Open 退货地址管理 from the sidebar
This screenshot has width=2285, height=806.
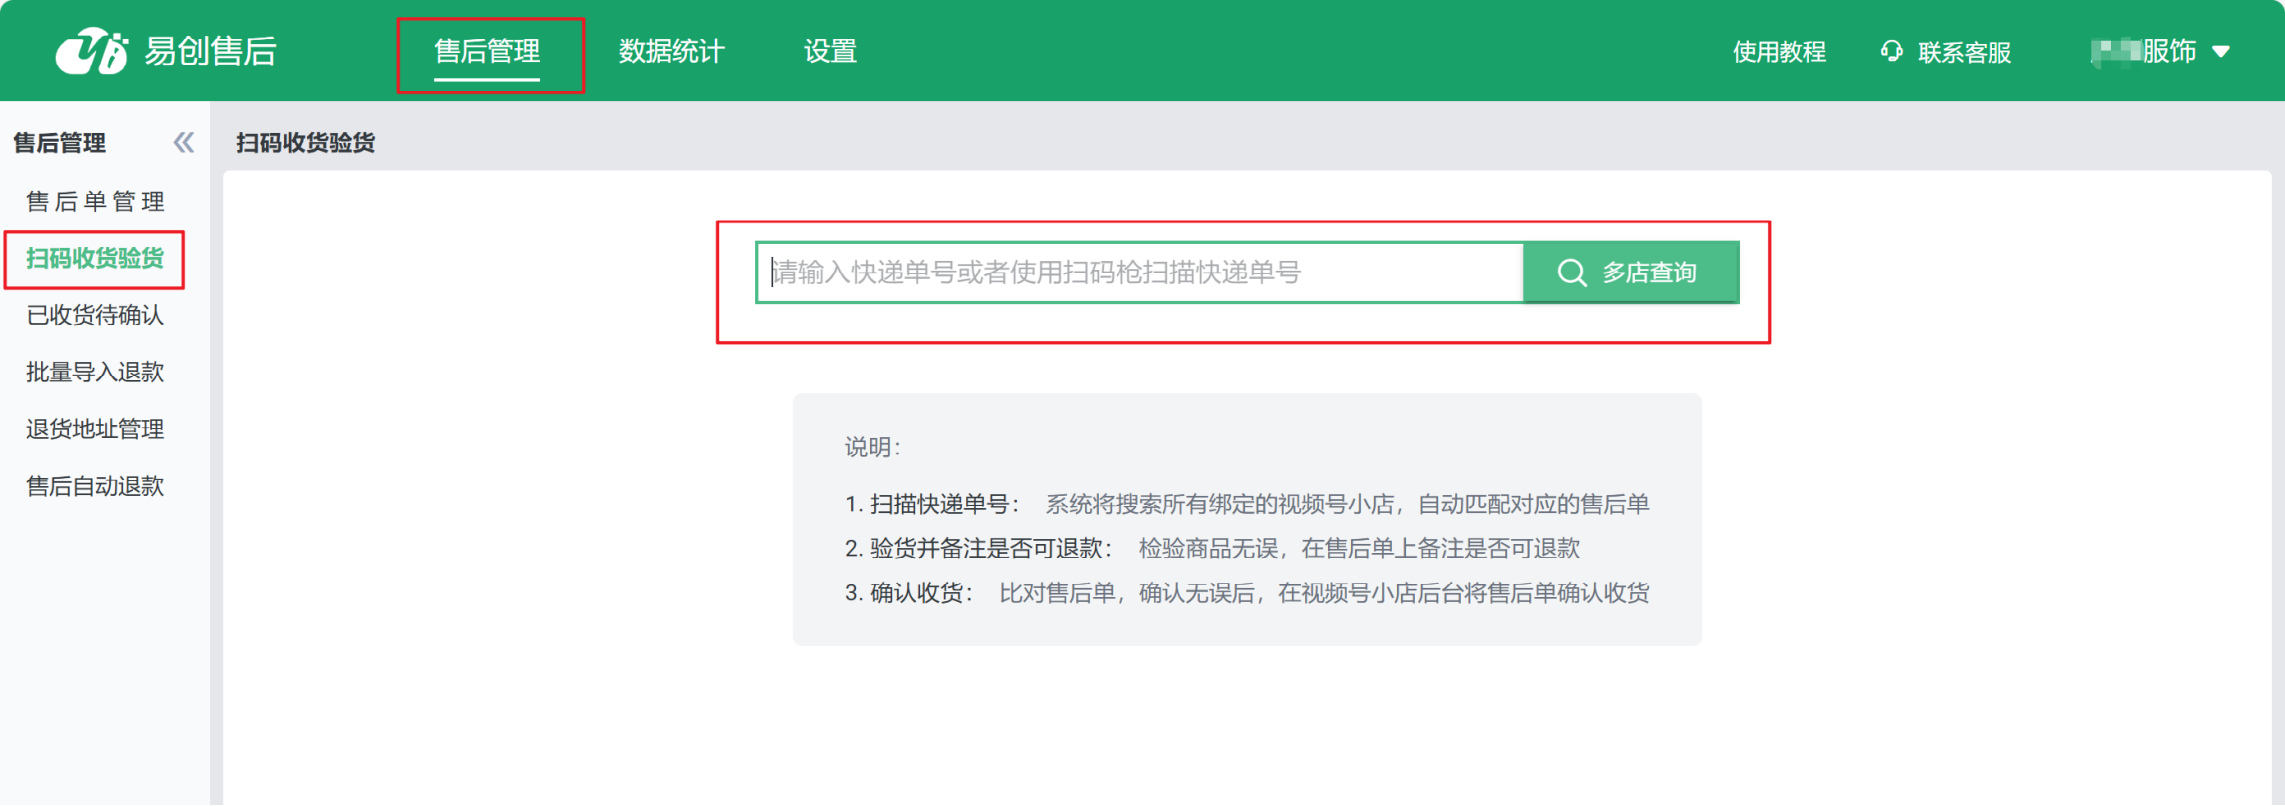pos(95,430)
